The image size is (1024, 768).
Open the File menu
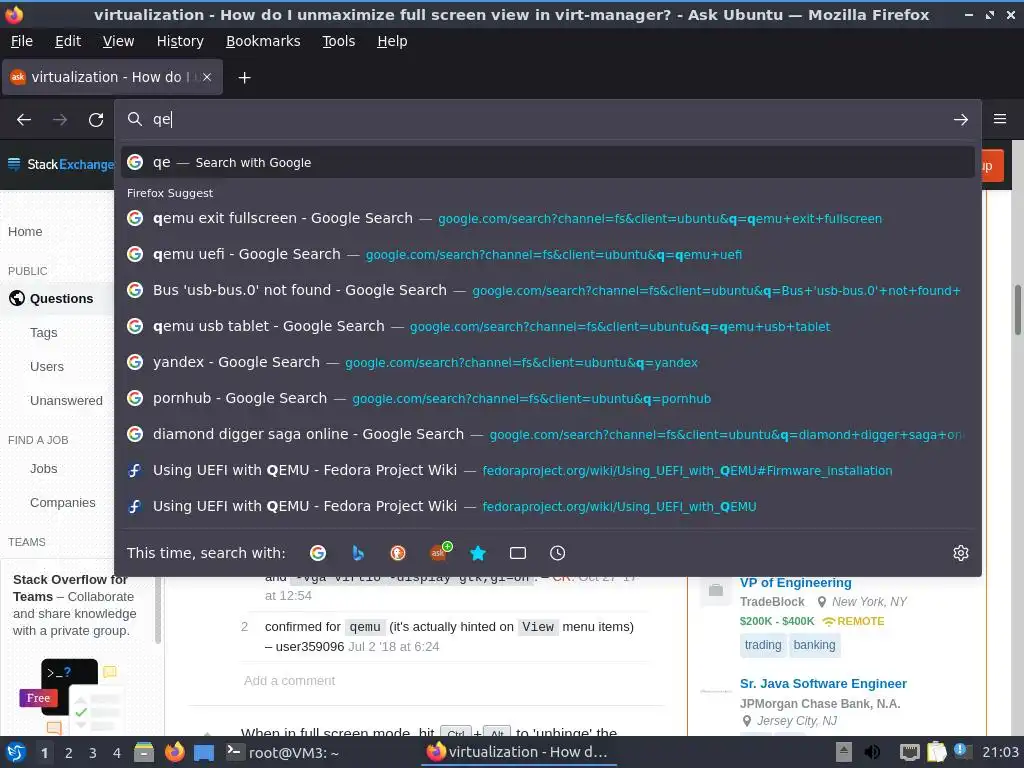[22, 41]
